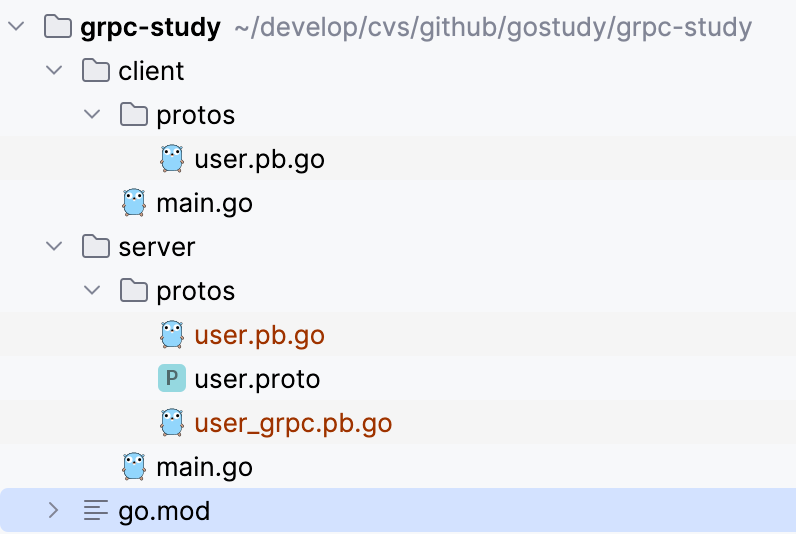Select the user_grpc.pb.go file name

[x=293, y=423]
